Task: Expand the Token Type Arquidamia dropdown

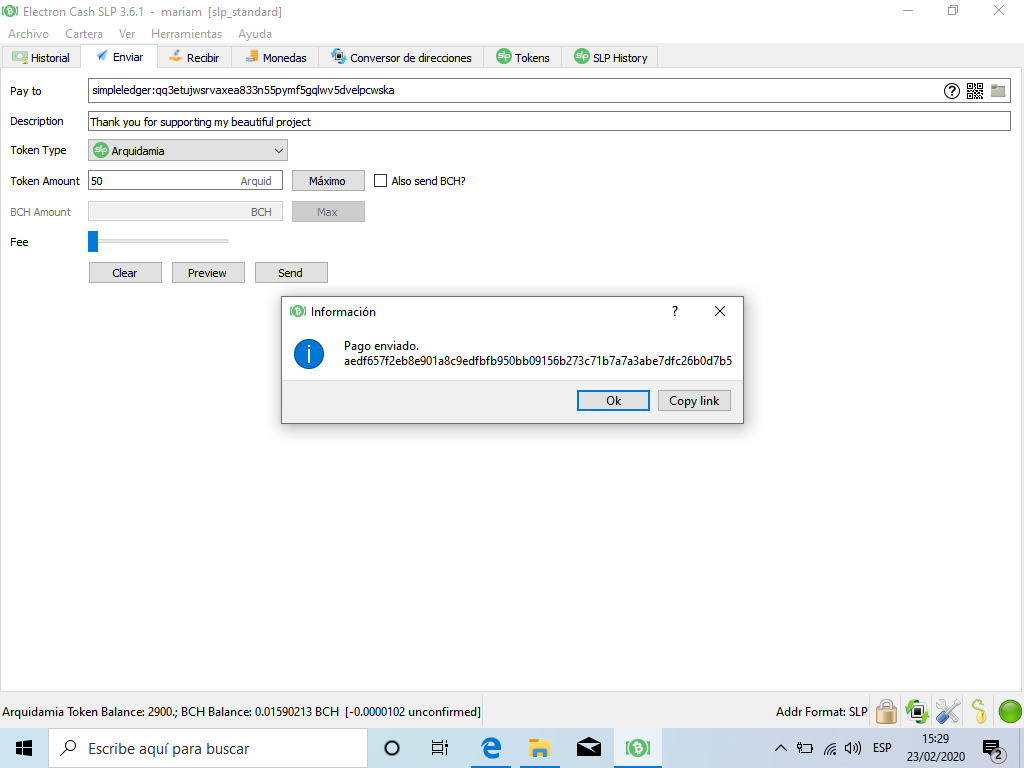Action: pos(188,150)
